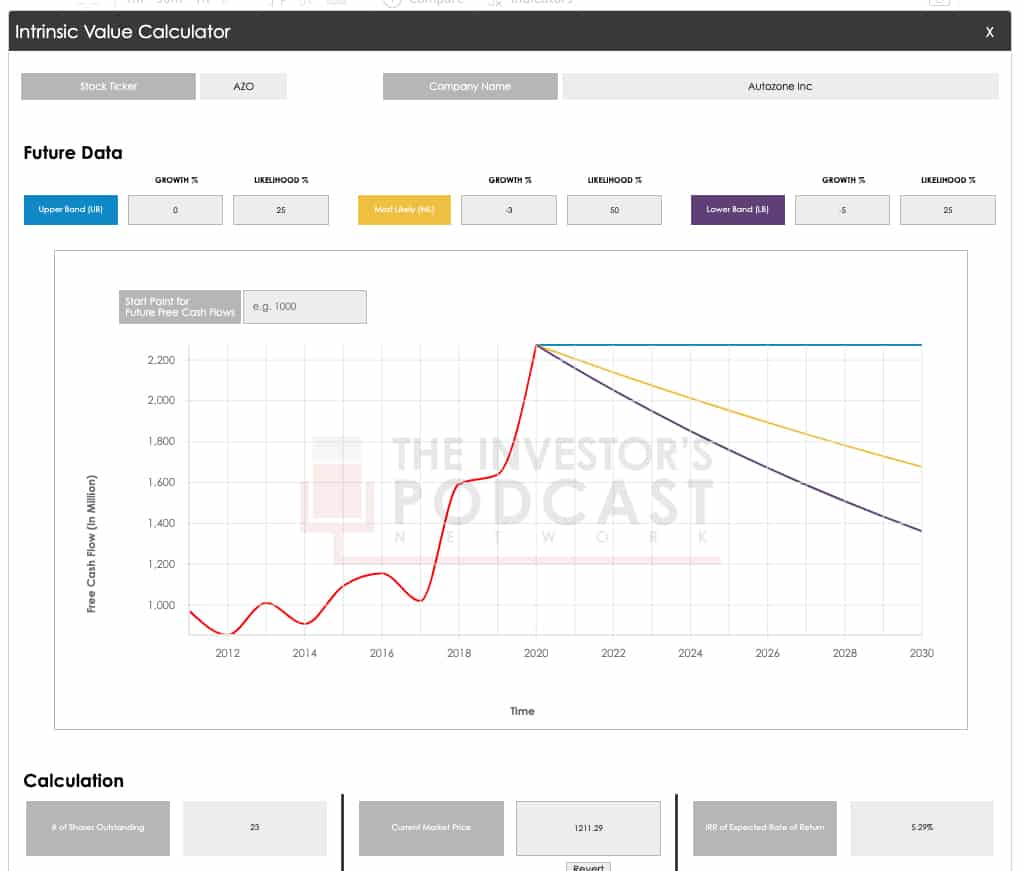Select the shares outstanding value 23
This screenshot has height=871, width=1021.
tap(255, 828)
